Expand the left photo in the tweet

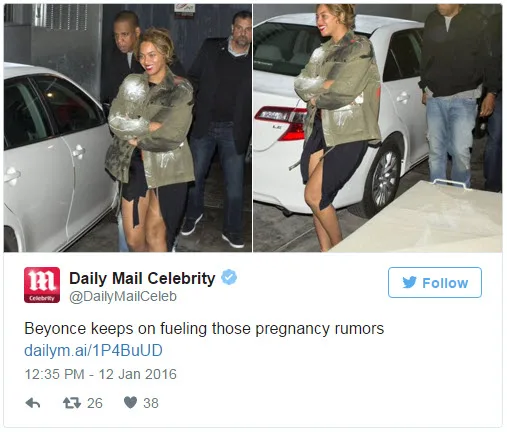tap(128, 128)
